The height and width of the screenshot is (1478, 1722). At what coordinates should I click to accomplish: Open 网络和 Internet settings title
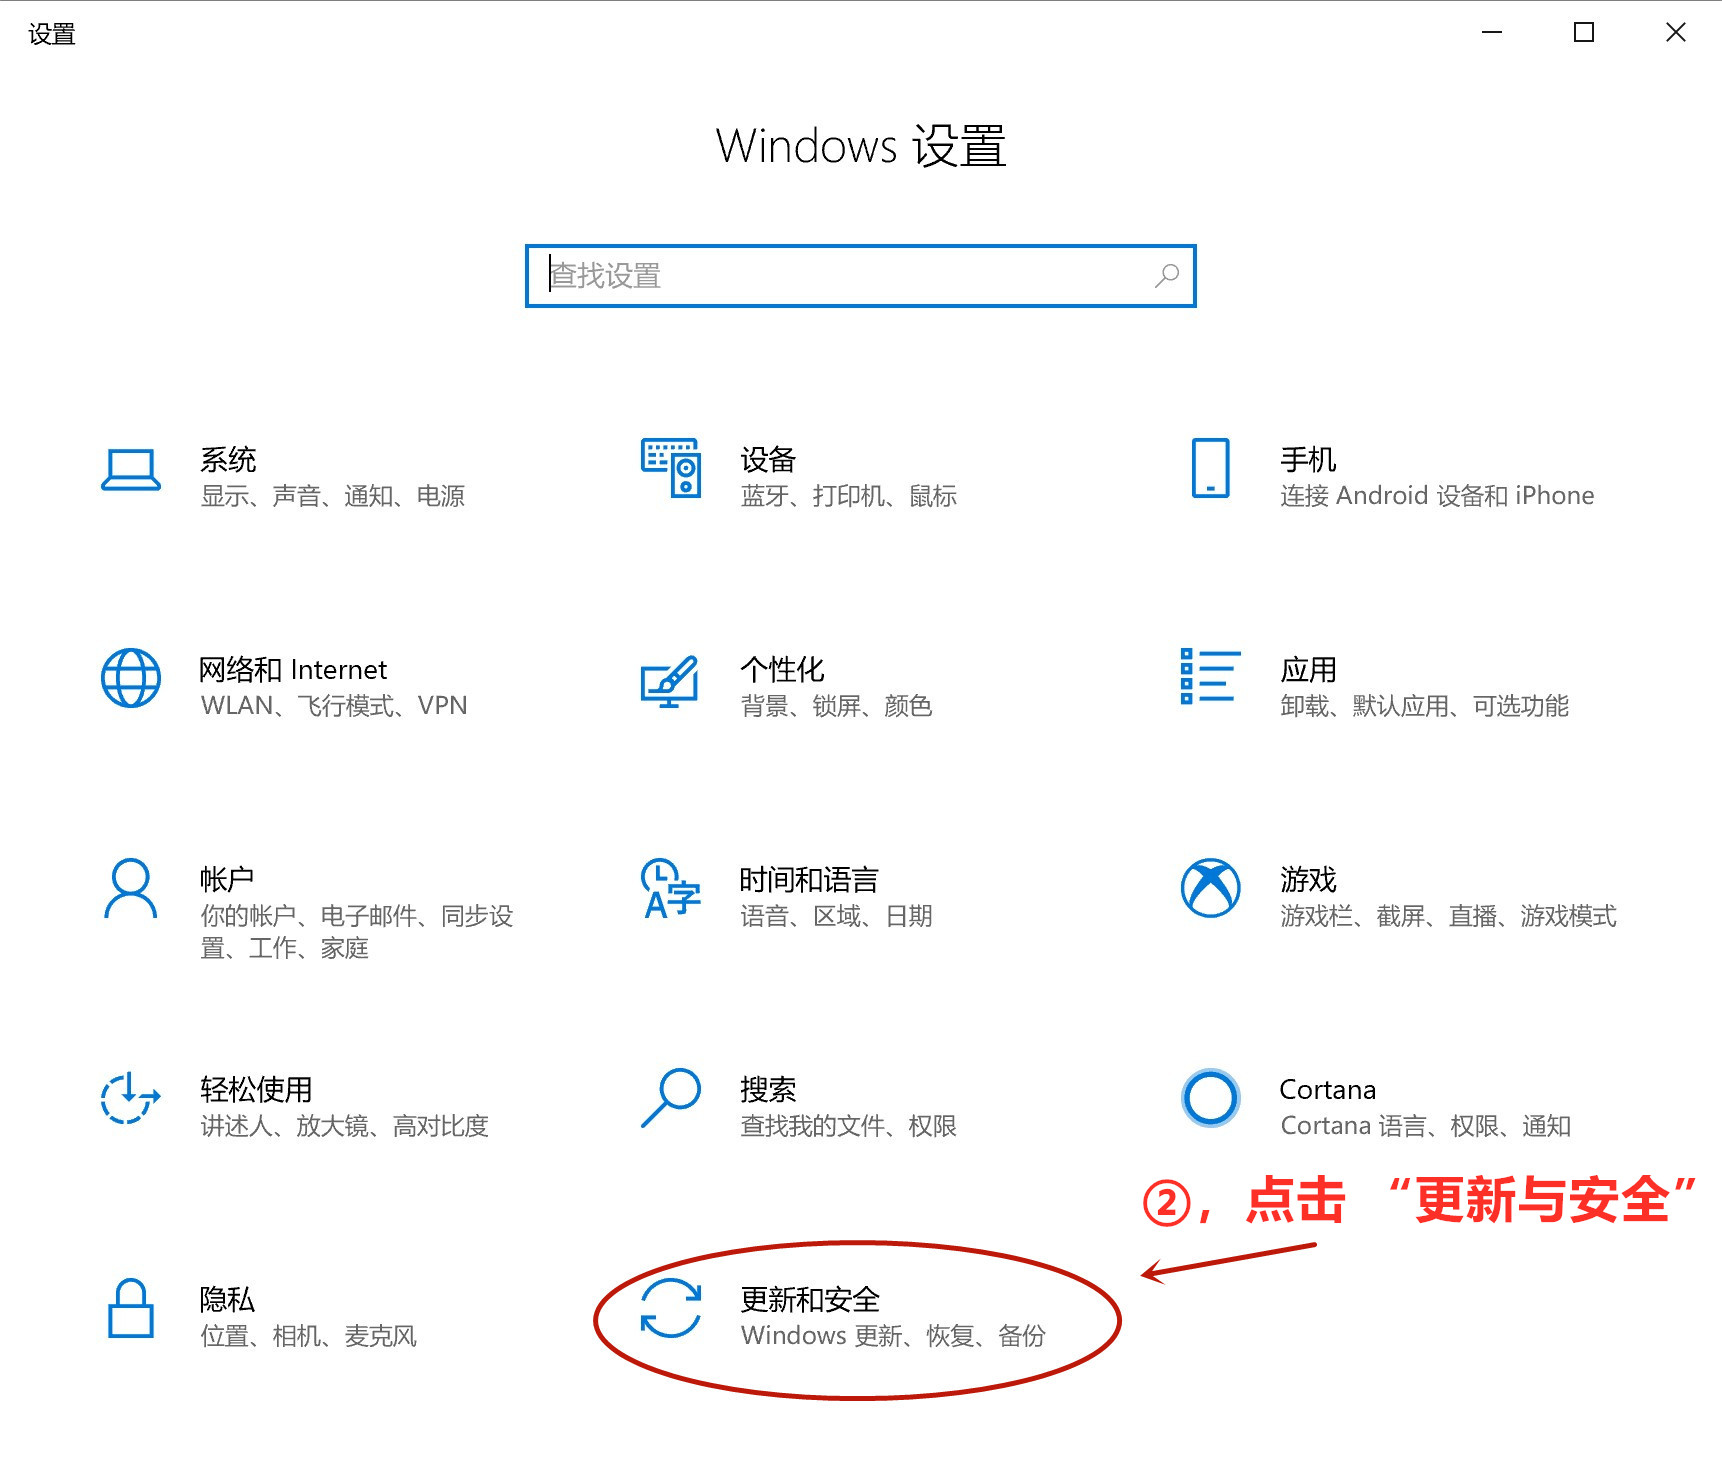pyautogui.click(x=293, y=670)
